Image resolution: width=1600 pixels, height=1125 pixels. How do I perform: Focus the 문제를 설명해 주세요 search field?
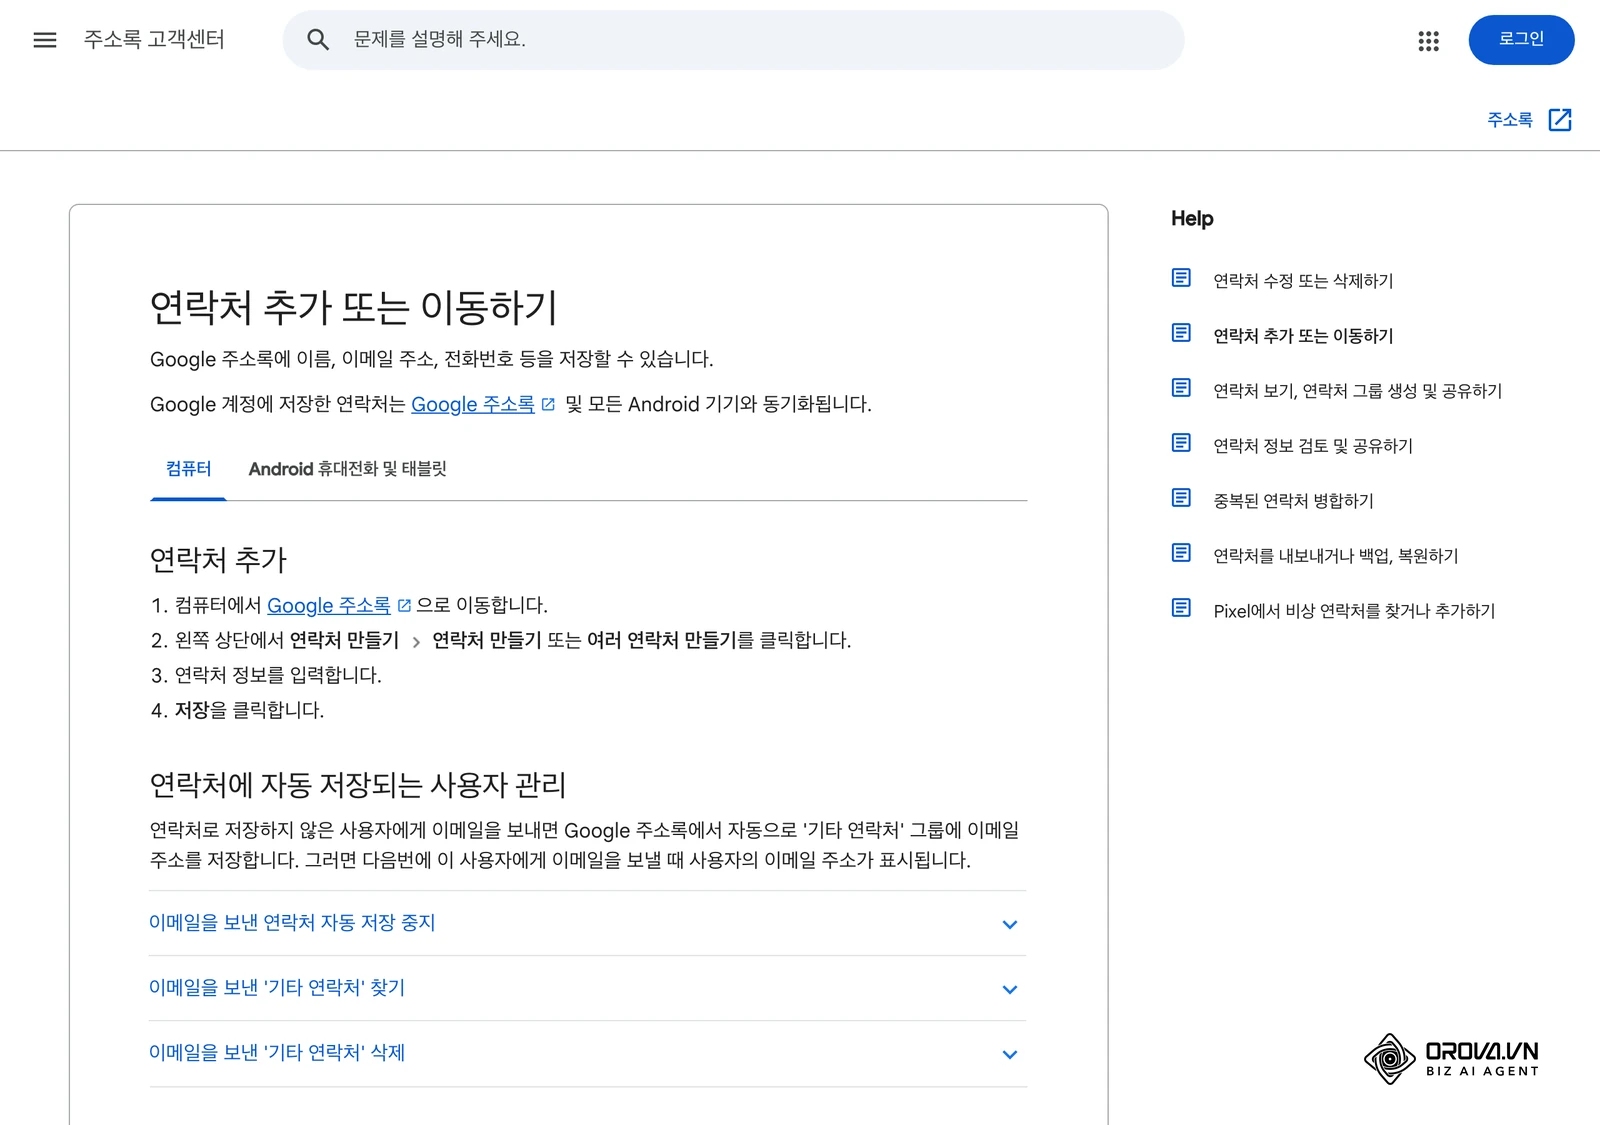pos(733,40)
